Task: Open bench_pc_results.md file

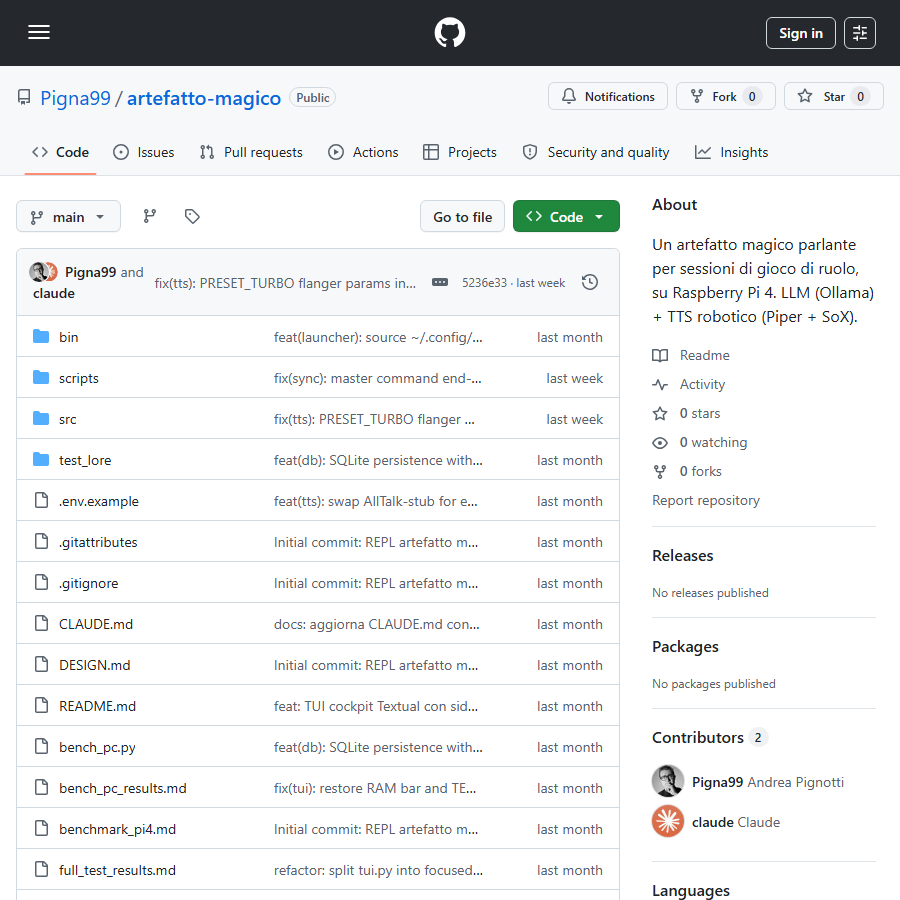Action: (123, 788)
